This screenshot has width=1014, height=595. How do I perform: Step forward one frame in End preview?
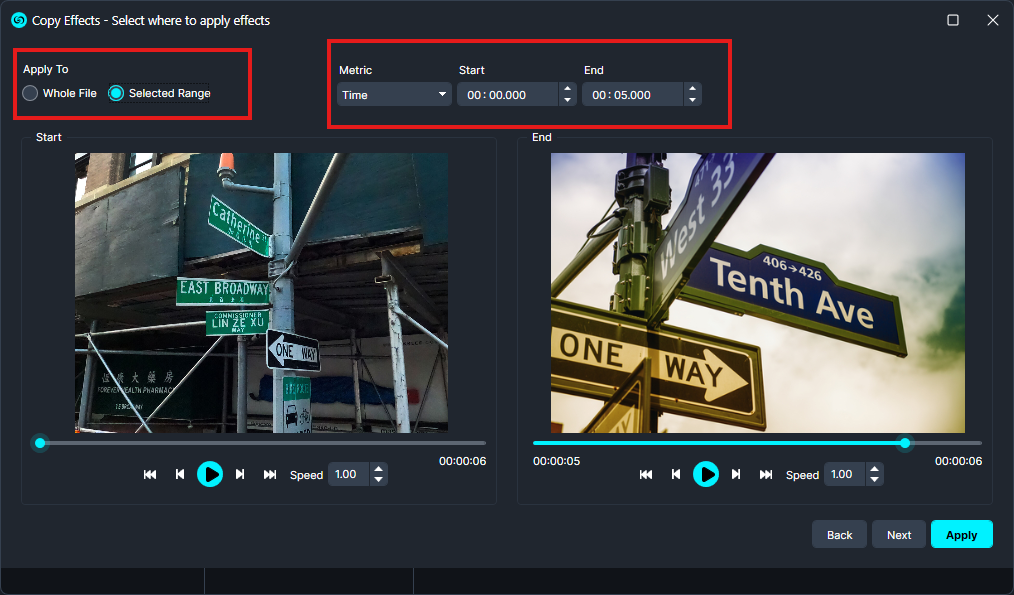tap(736, 474)
